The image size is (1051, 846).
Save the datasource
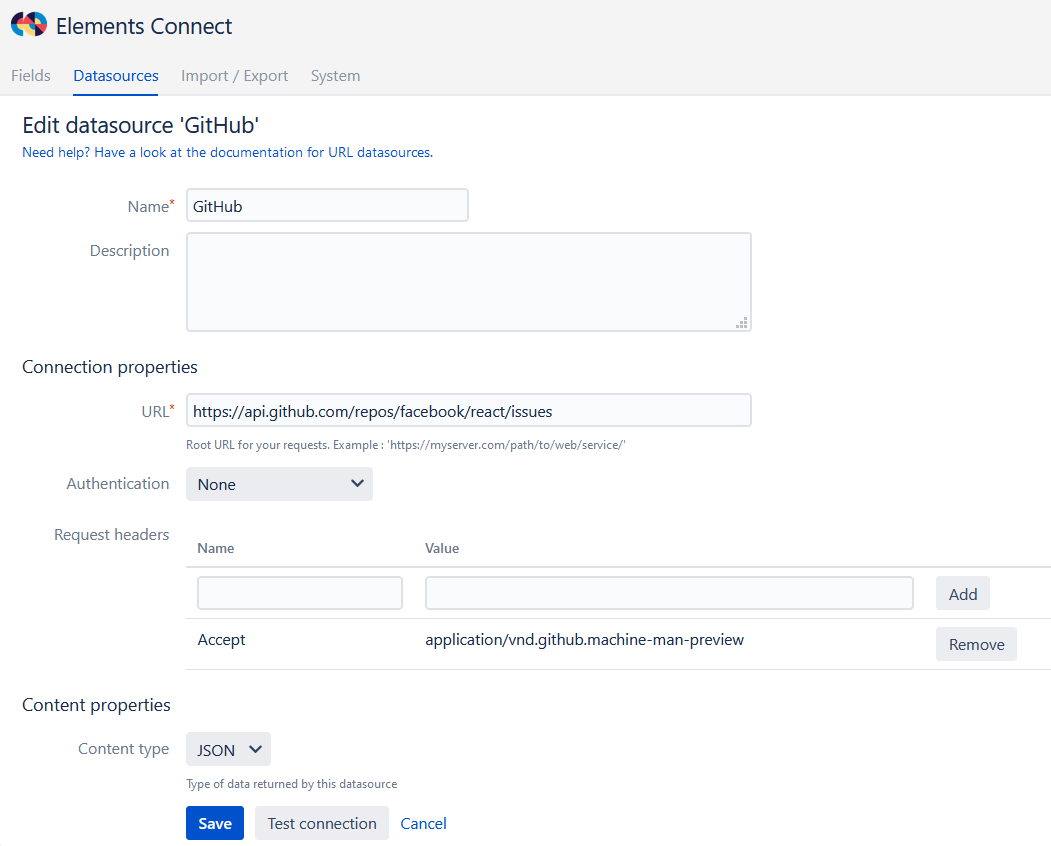214,824
